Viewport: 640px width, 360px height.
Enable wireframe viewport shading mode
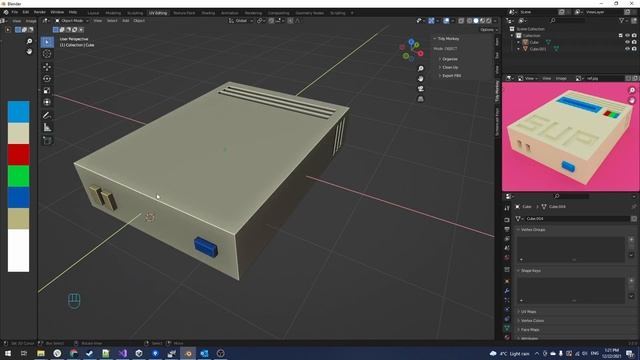click(x=470, y=20)
